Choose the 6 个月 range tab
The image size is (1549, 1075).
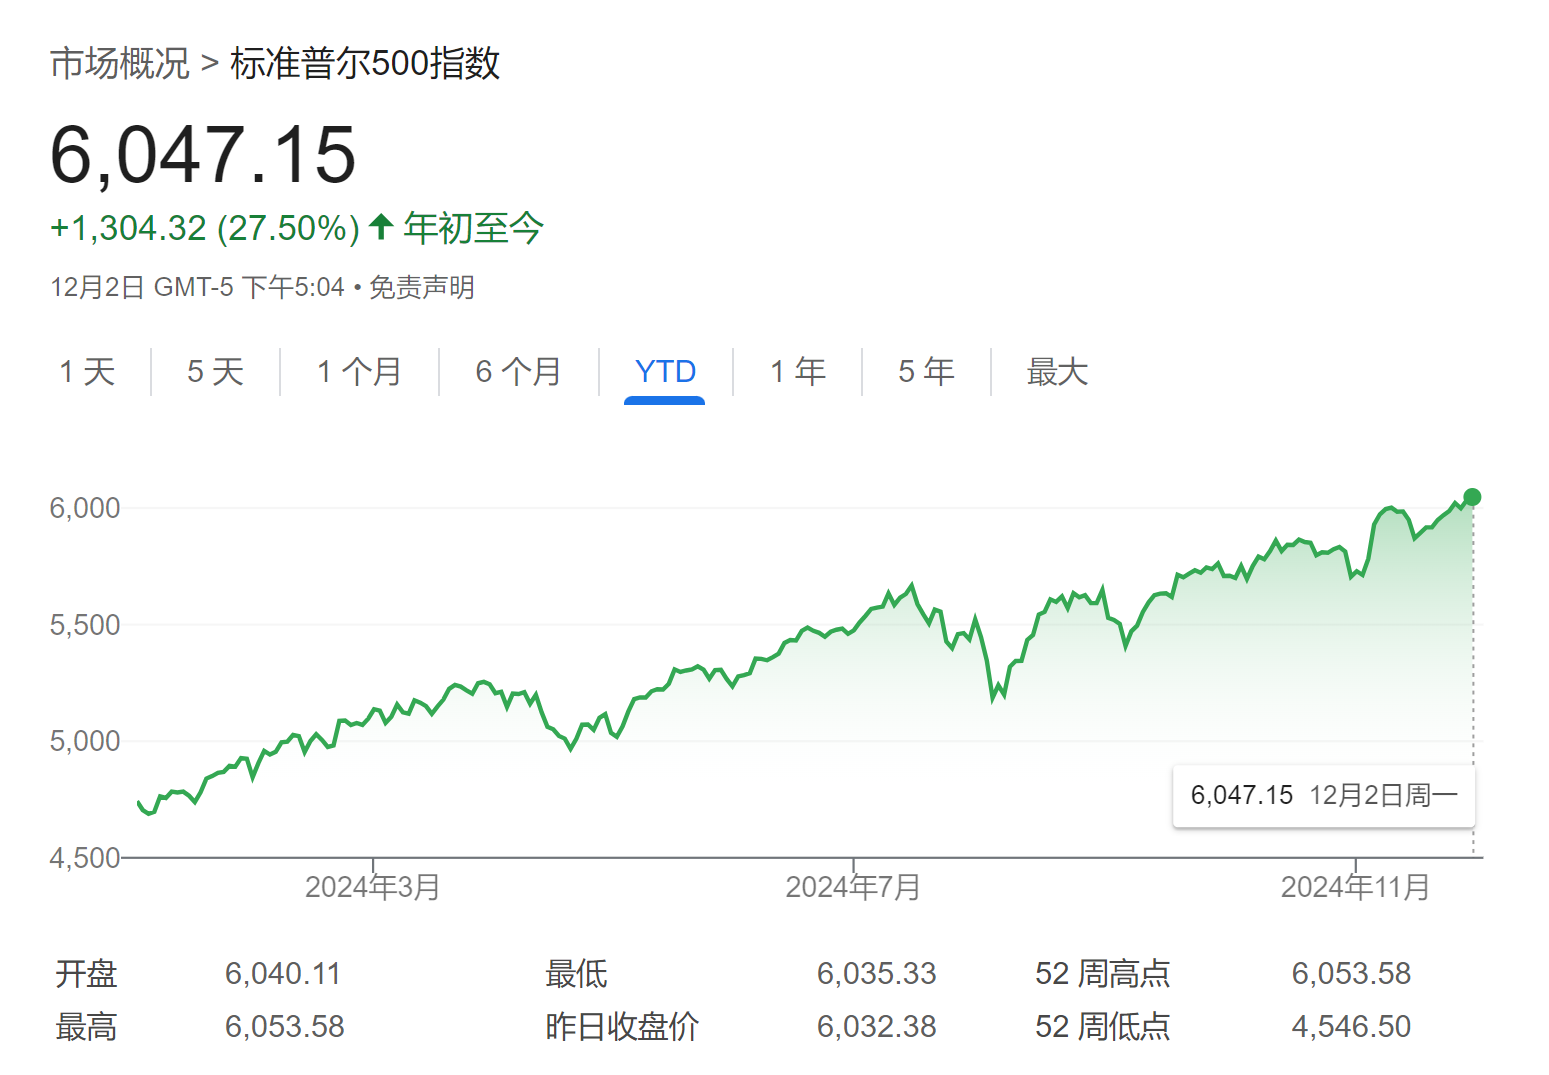point(518,372)
